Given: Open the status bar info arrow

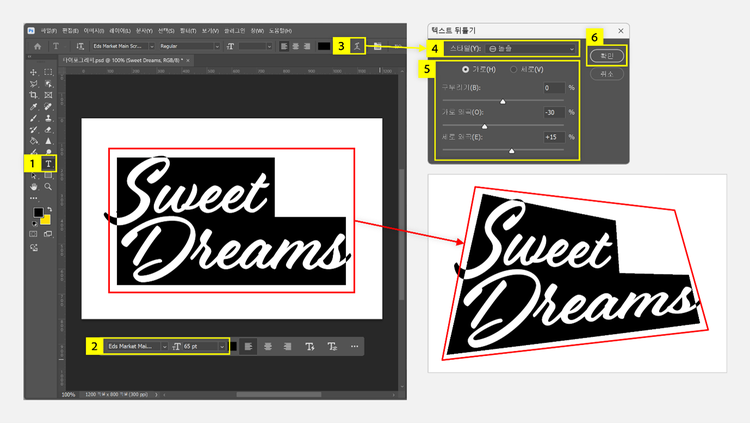Looking at the screenshot, I should click(156, 395).
